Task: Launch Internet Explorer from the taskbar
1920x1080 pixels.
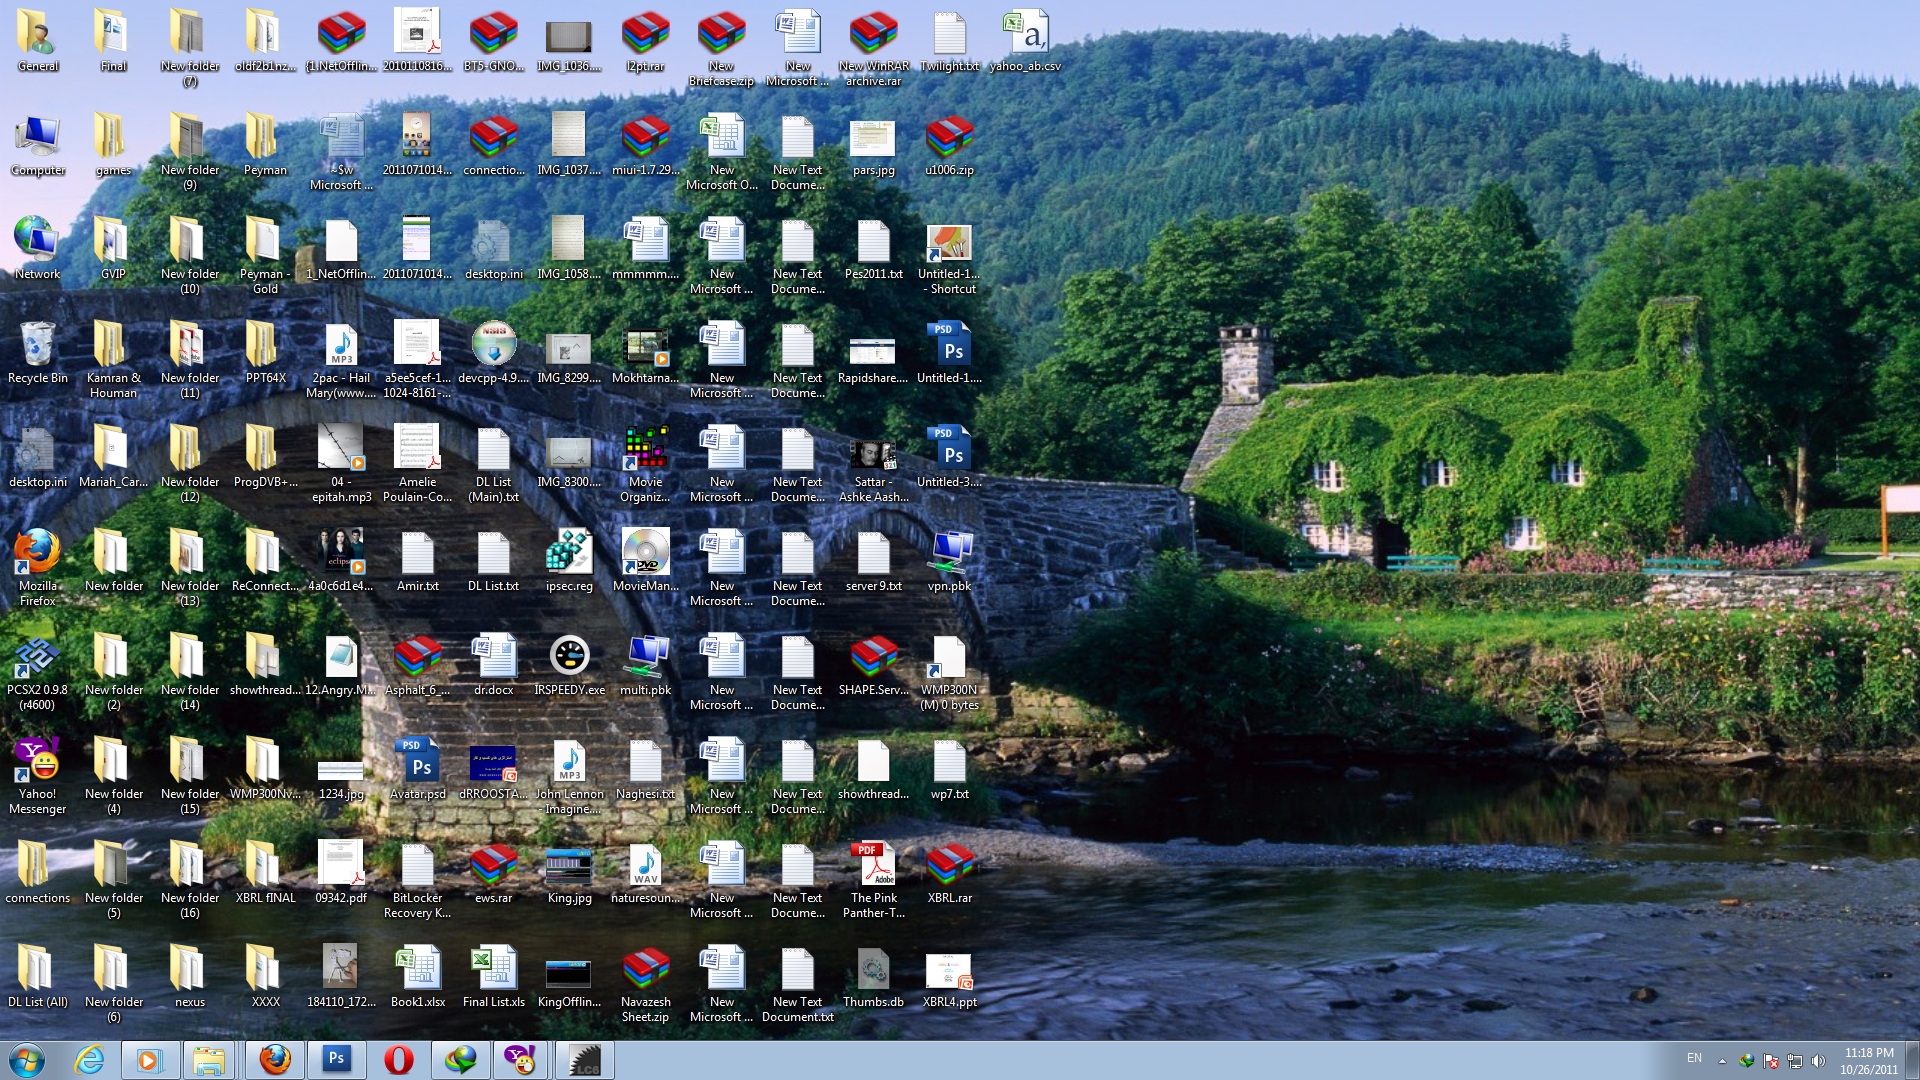Action: pyautogui.click(x=90, y=1060)
